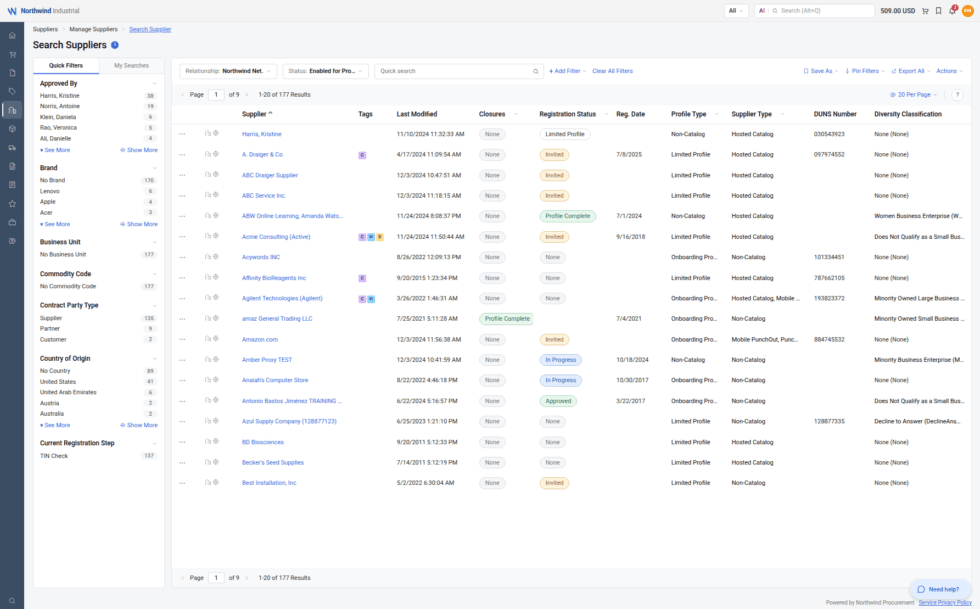
Task: Click Need help? chat button
Action: pyautogui.click(x=938, y=589)
